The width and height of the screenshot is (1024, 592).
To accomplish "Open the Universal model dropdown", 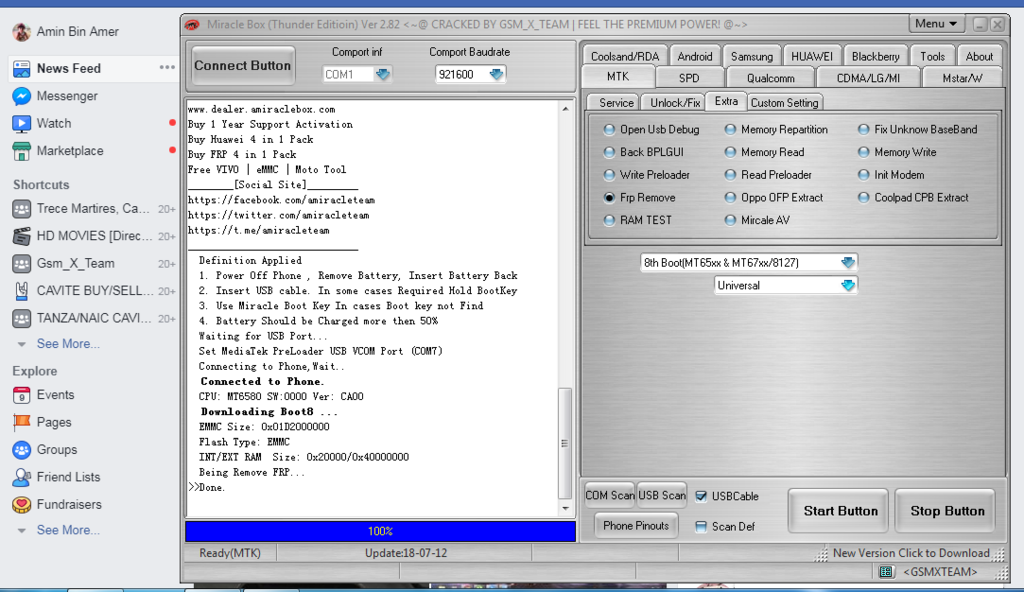I will pyautogui.click(x=848, y=286).
